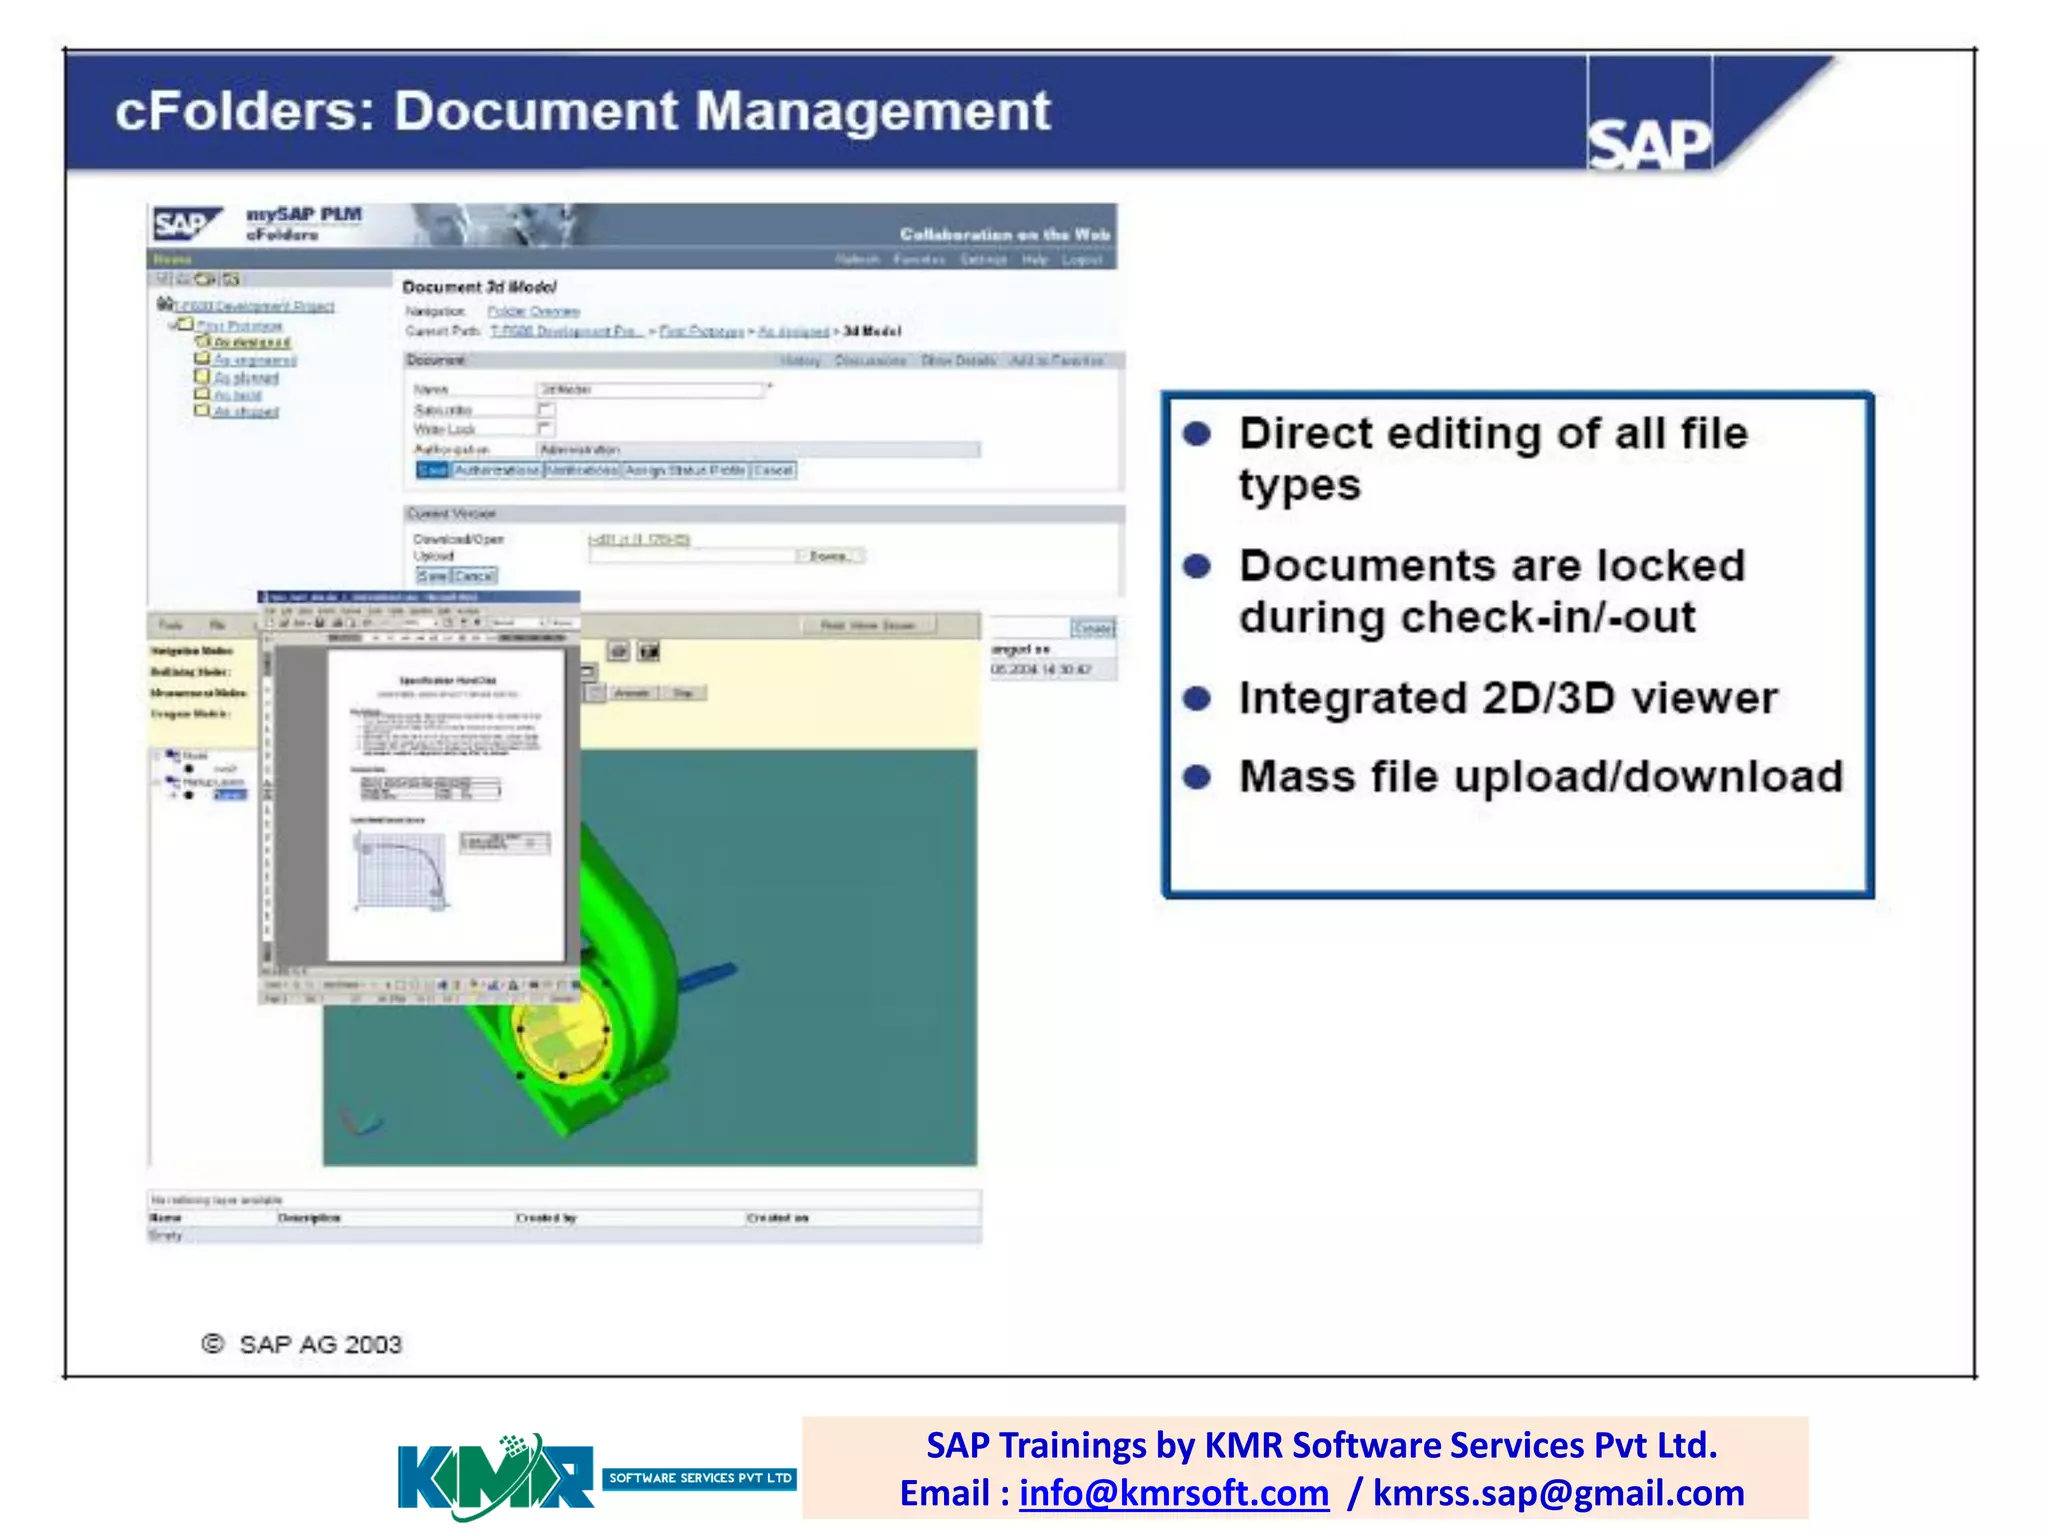Toggle the Subscribe checkbox
The image size is (2048, 1536).
point(546,410)
